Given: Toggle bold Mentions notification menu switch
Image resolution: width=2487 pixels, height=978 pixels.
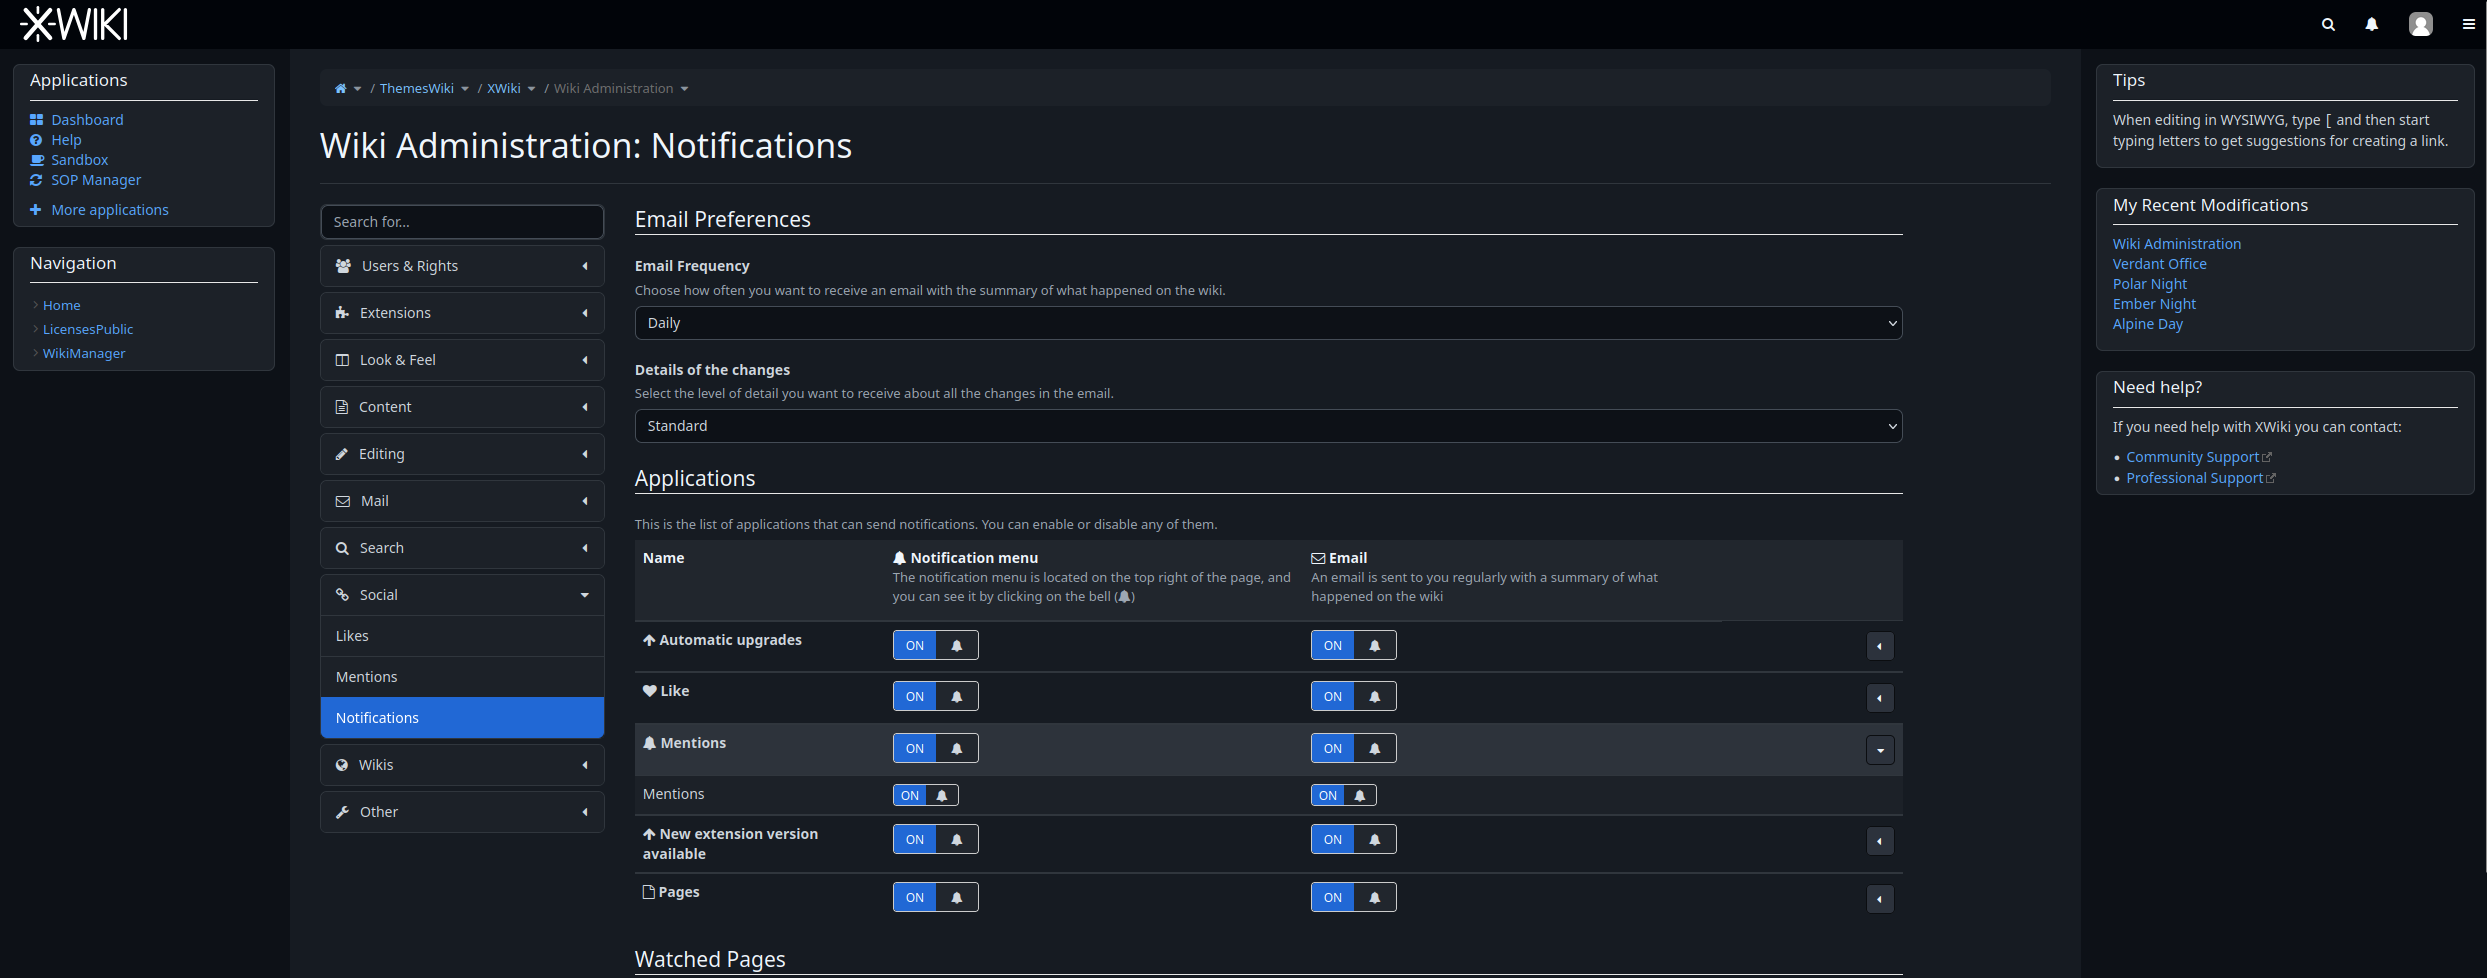Looking at the screenshot, I should [935, 748].
